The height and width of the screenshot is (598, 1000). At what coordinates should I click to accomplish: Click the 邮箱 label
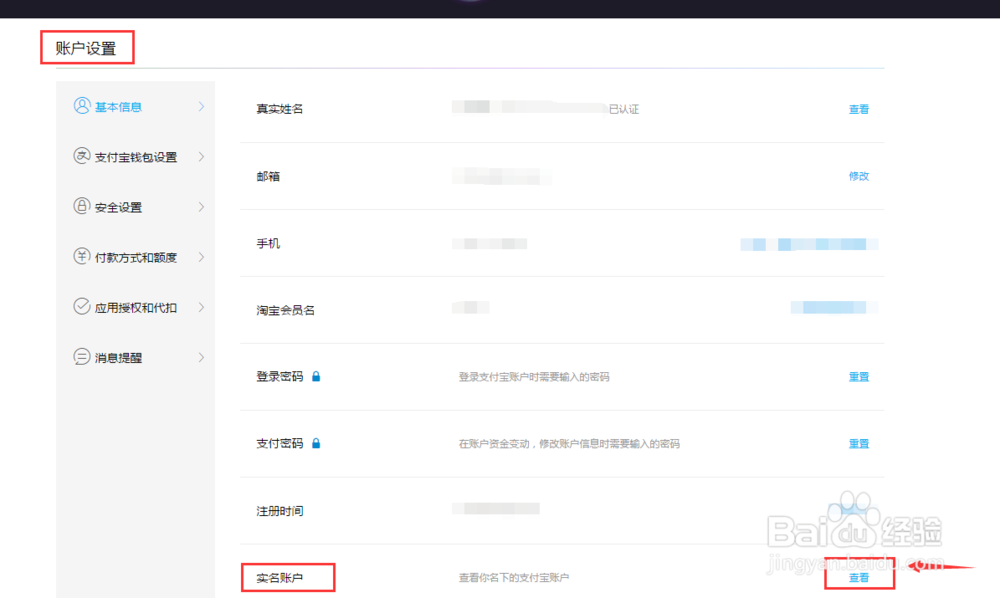268,176
